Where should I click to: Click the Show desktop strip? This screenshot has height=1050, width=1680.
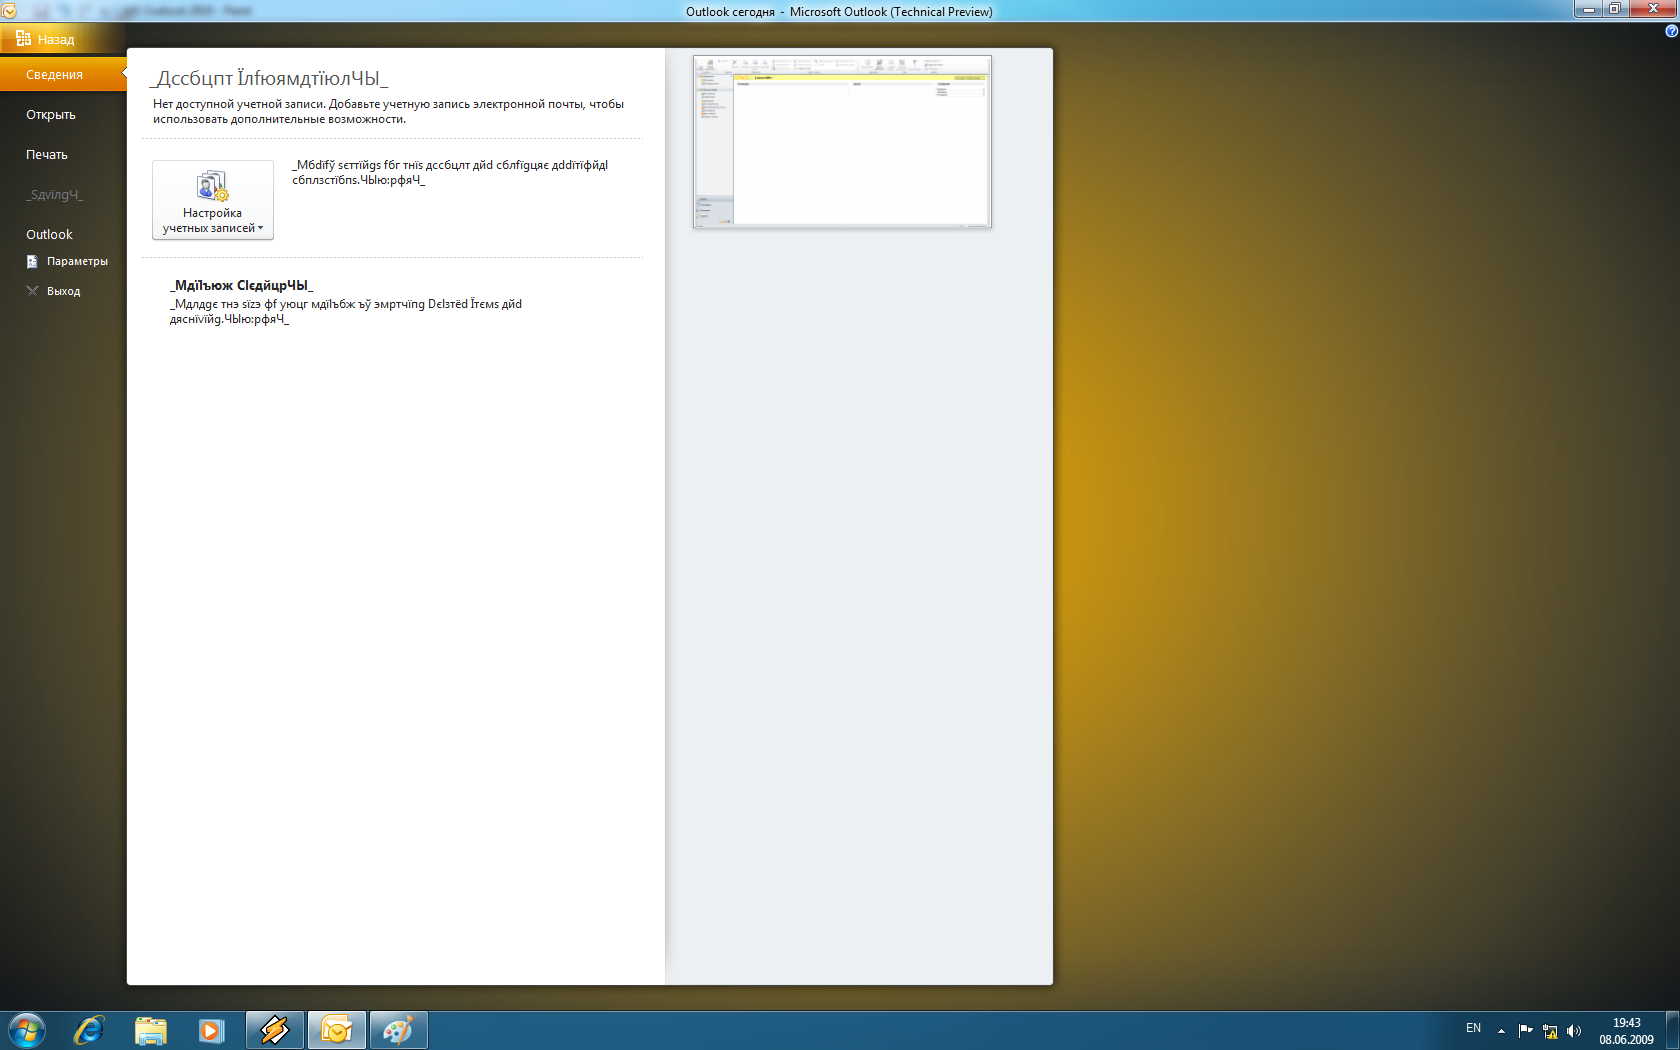click(x=1672, y=1030)
